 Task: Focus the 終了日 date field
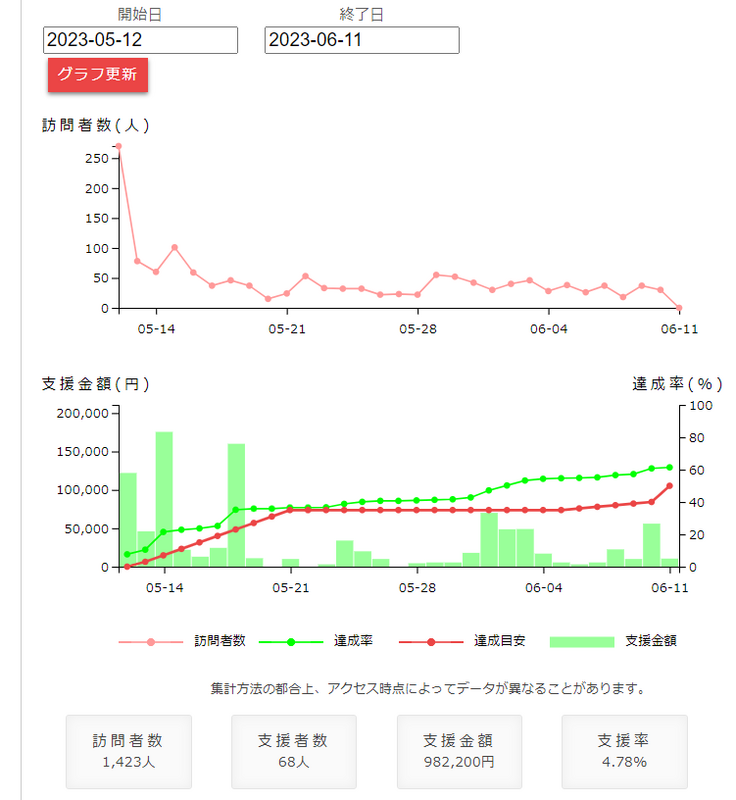tap(362, 40)
